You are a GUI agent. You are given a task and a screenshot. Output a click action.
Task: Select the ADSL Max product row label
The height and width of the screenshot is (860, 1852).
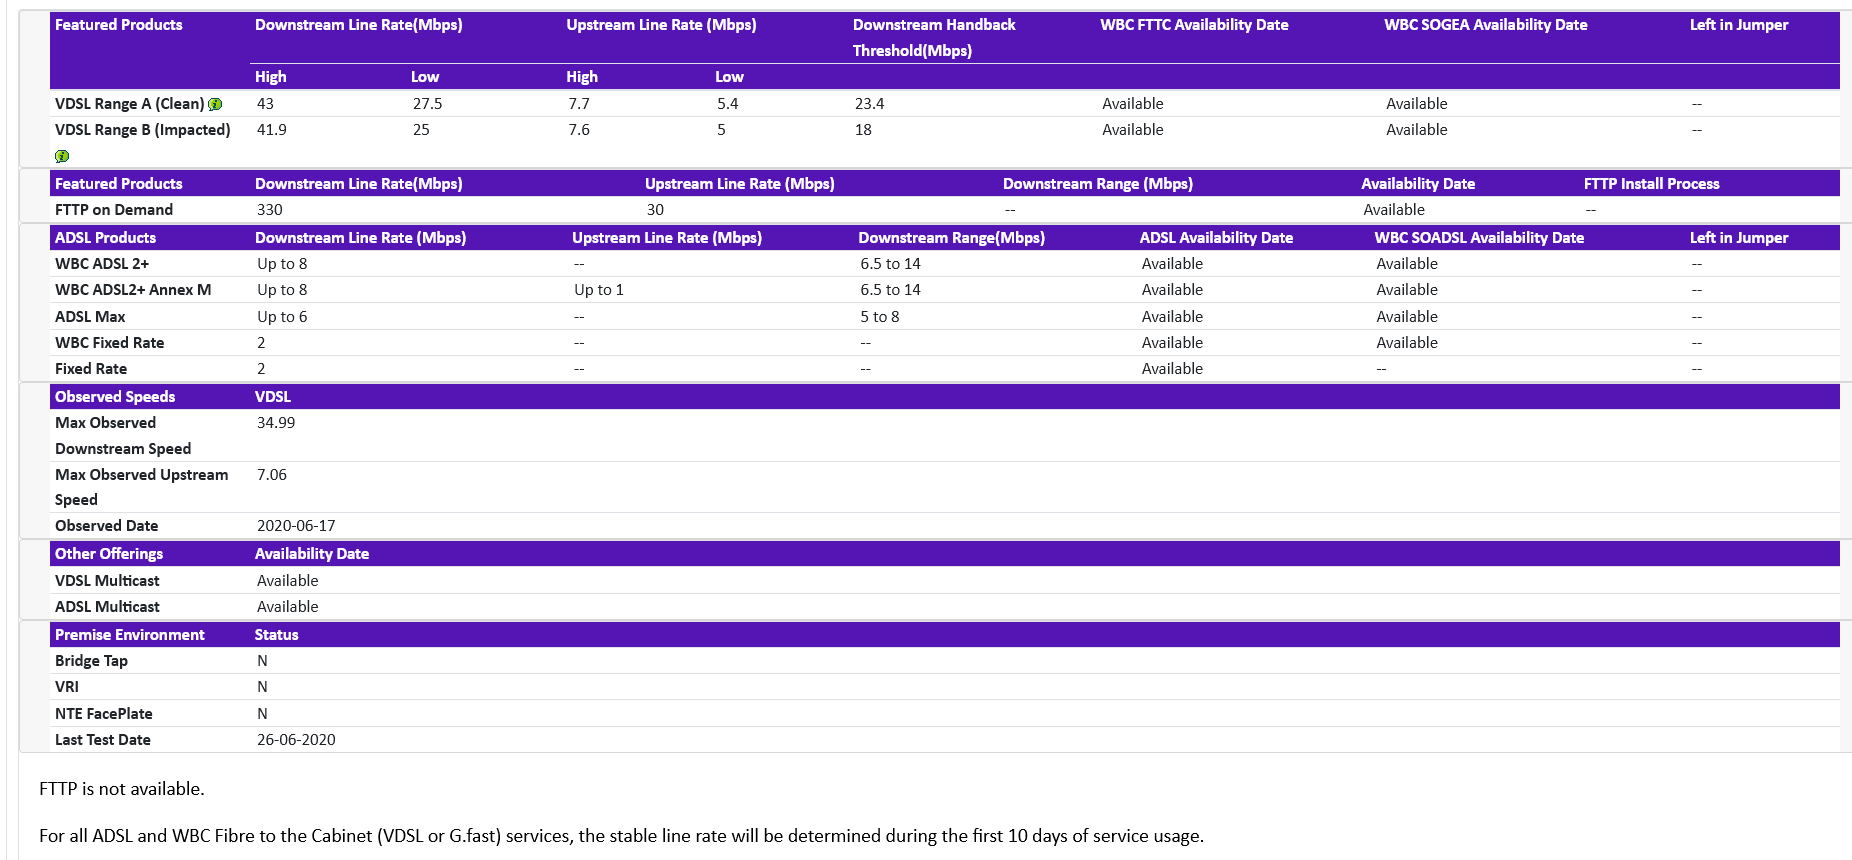pos(90,317)
